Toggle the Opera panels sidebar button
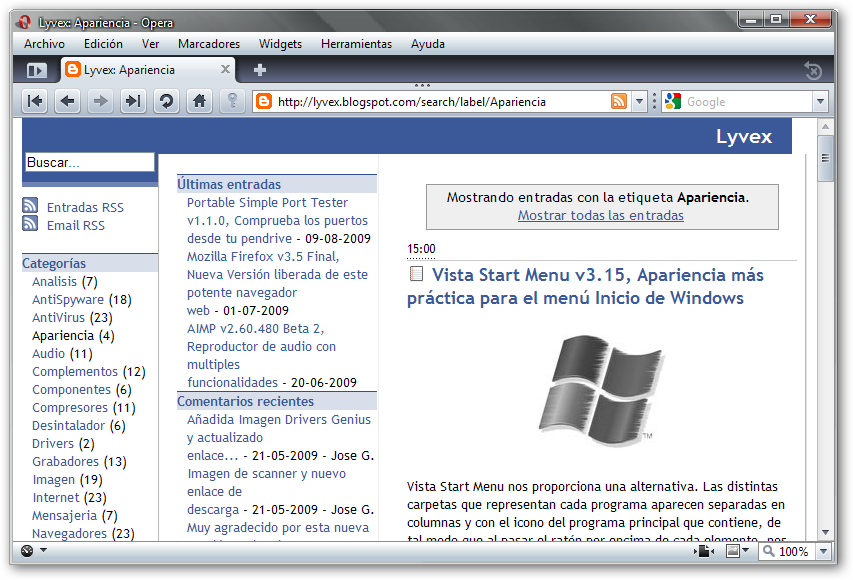This screenshot has height=580, width=853. pos(36,70)
